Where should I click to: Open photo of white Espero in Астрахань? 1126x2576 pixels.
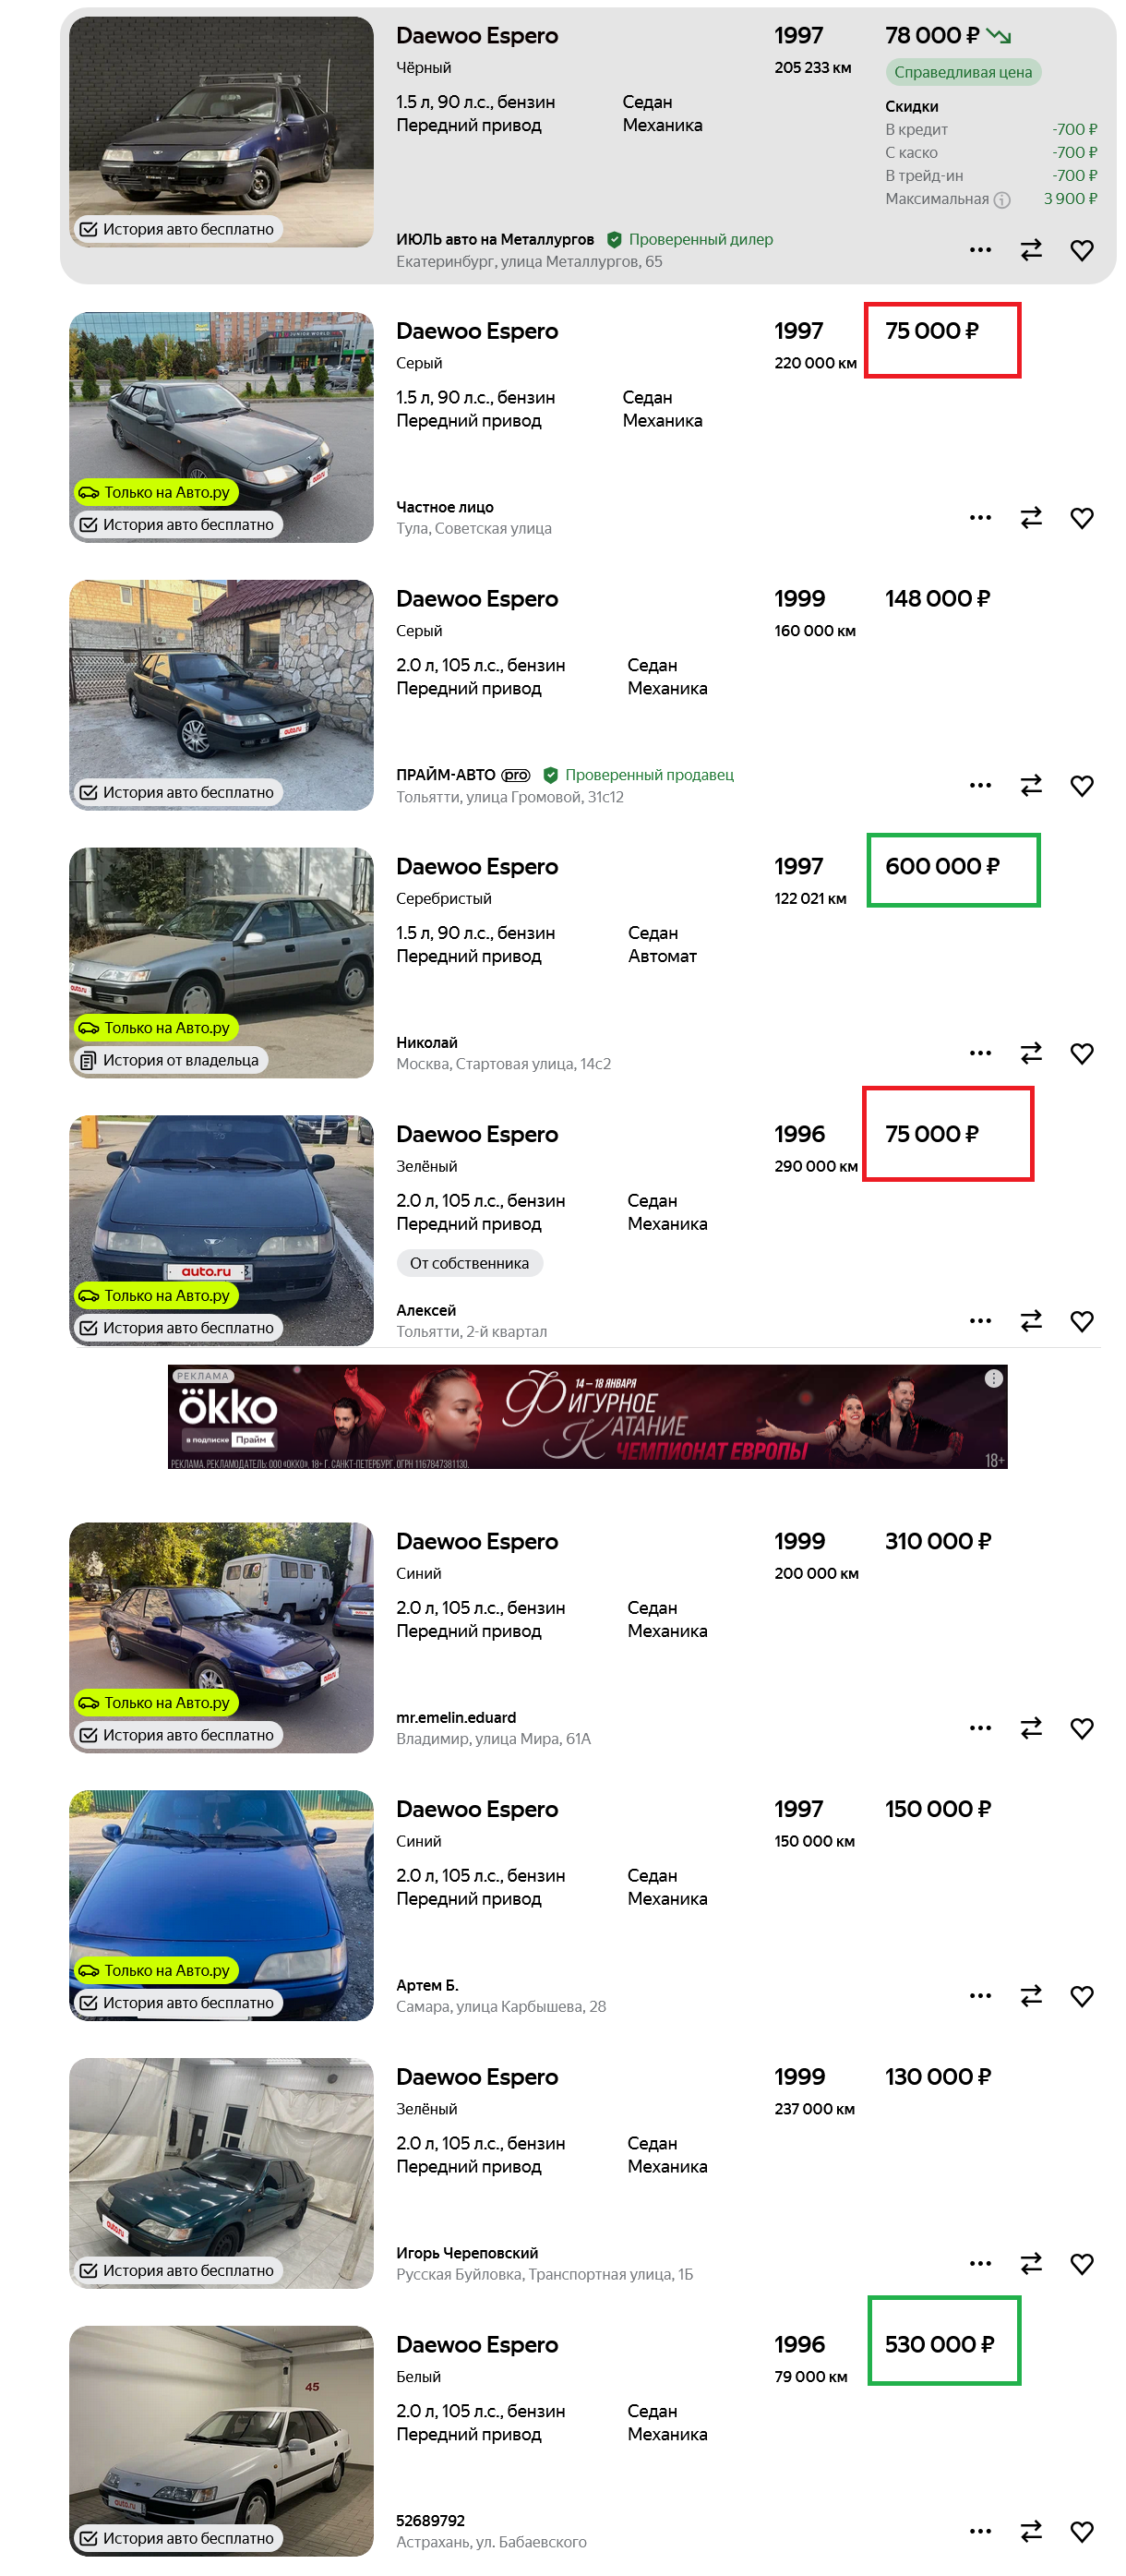tap(221, 2441)
